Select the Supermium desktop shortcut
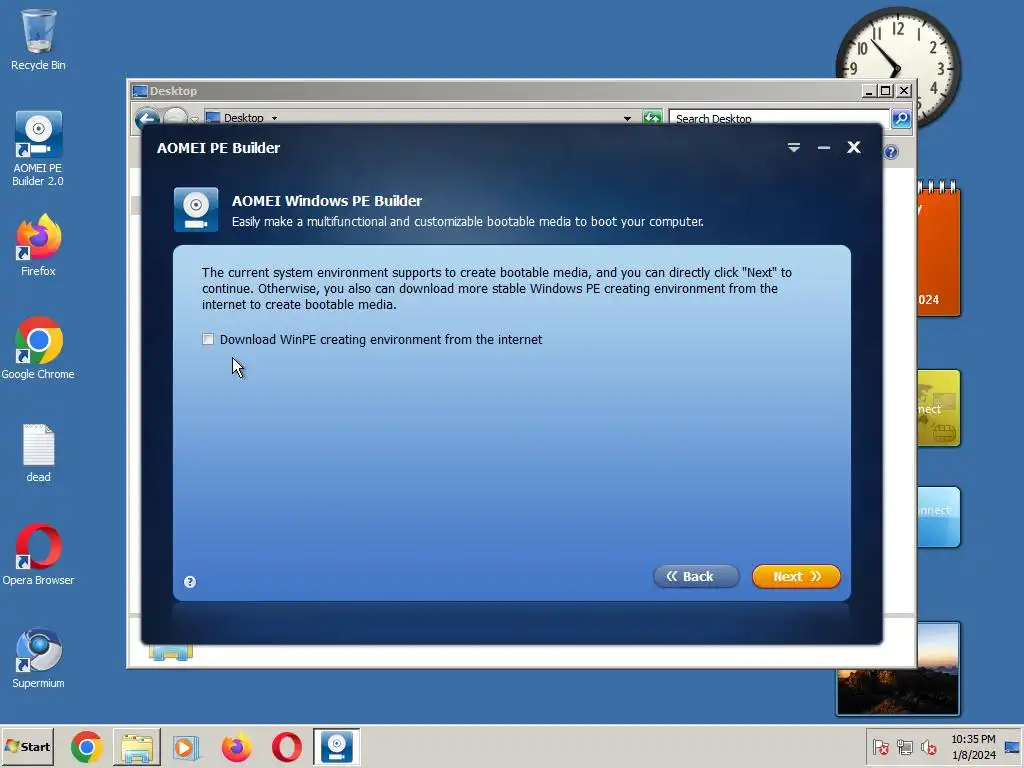The width and height of the screenshot is (1024, 768). coord(38,658)
